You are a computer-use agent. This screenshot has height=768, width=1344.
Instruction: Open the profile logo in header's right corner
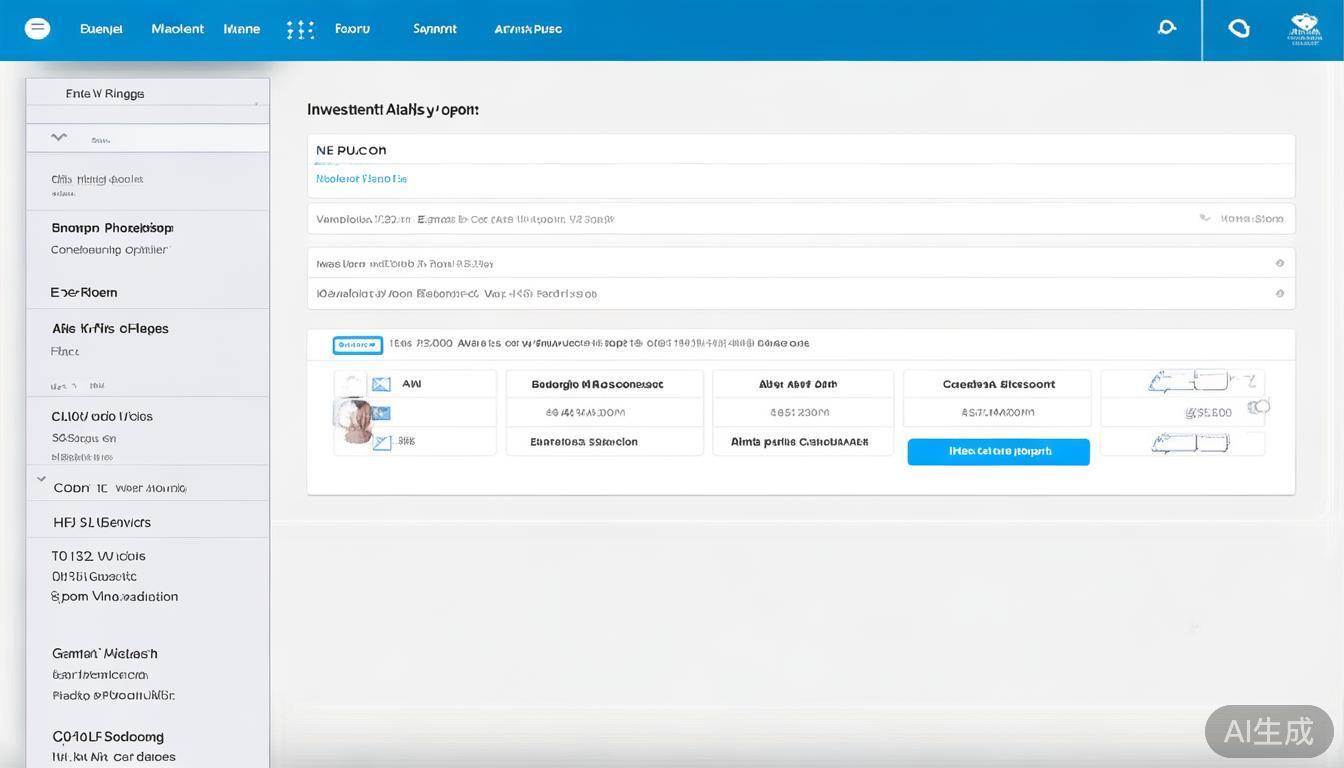[1304, 29]
